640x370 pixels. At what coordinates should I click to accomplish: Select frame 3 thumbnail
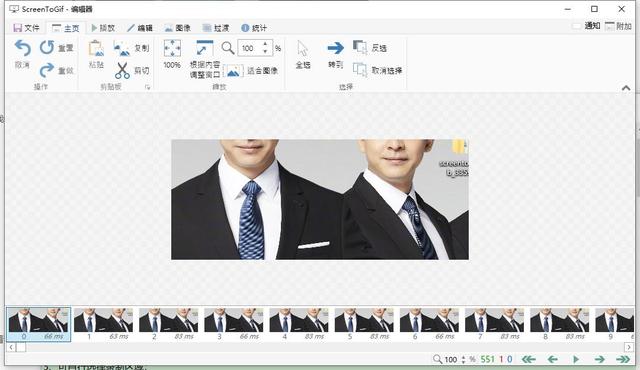coord(234,324)
